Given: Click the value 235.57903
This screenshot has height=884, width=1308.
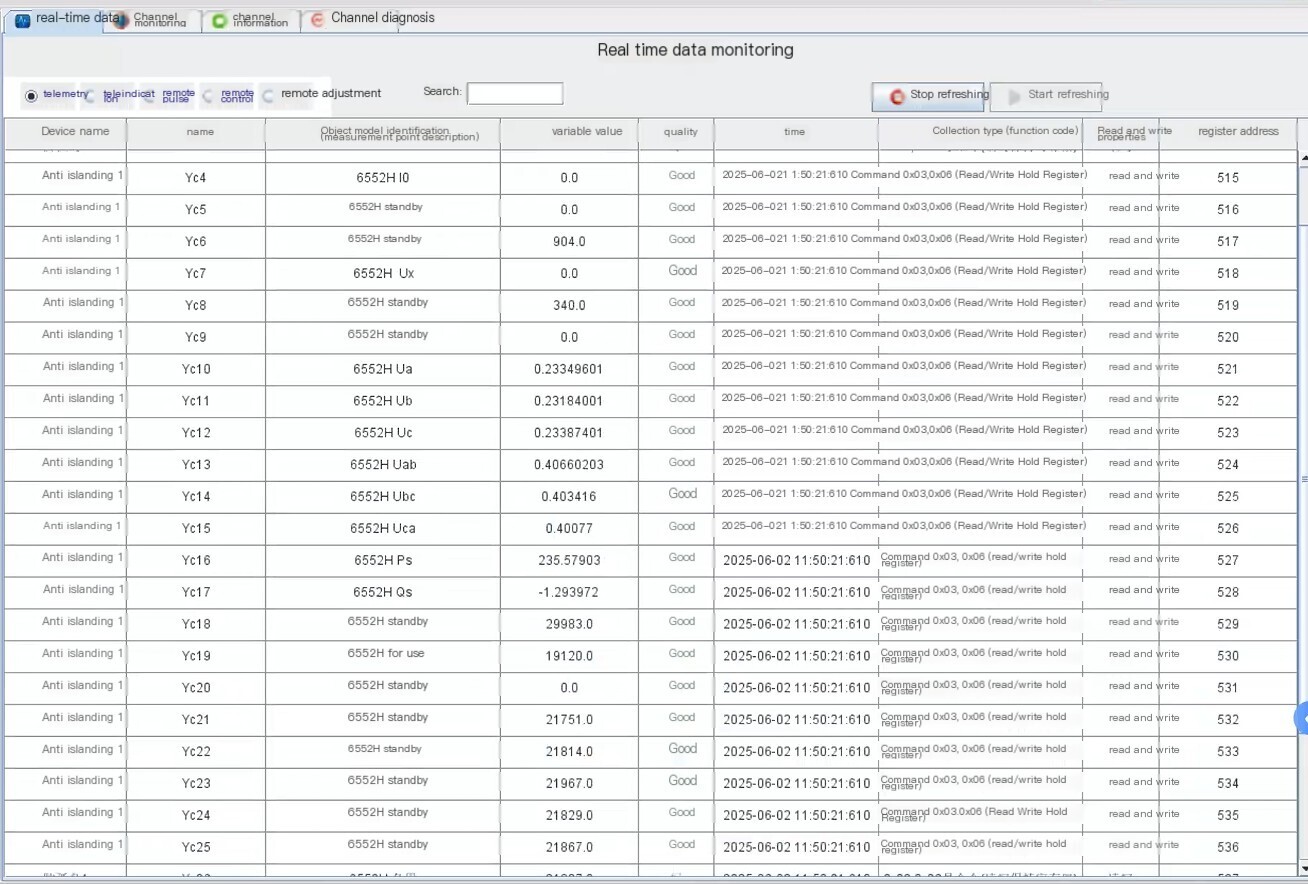Looking at the screenshot, I should point(569,561).
